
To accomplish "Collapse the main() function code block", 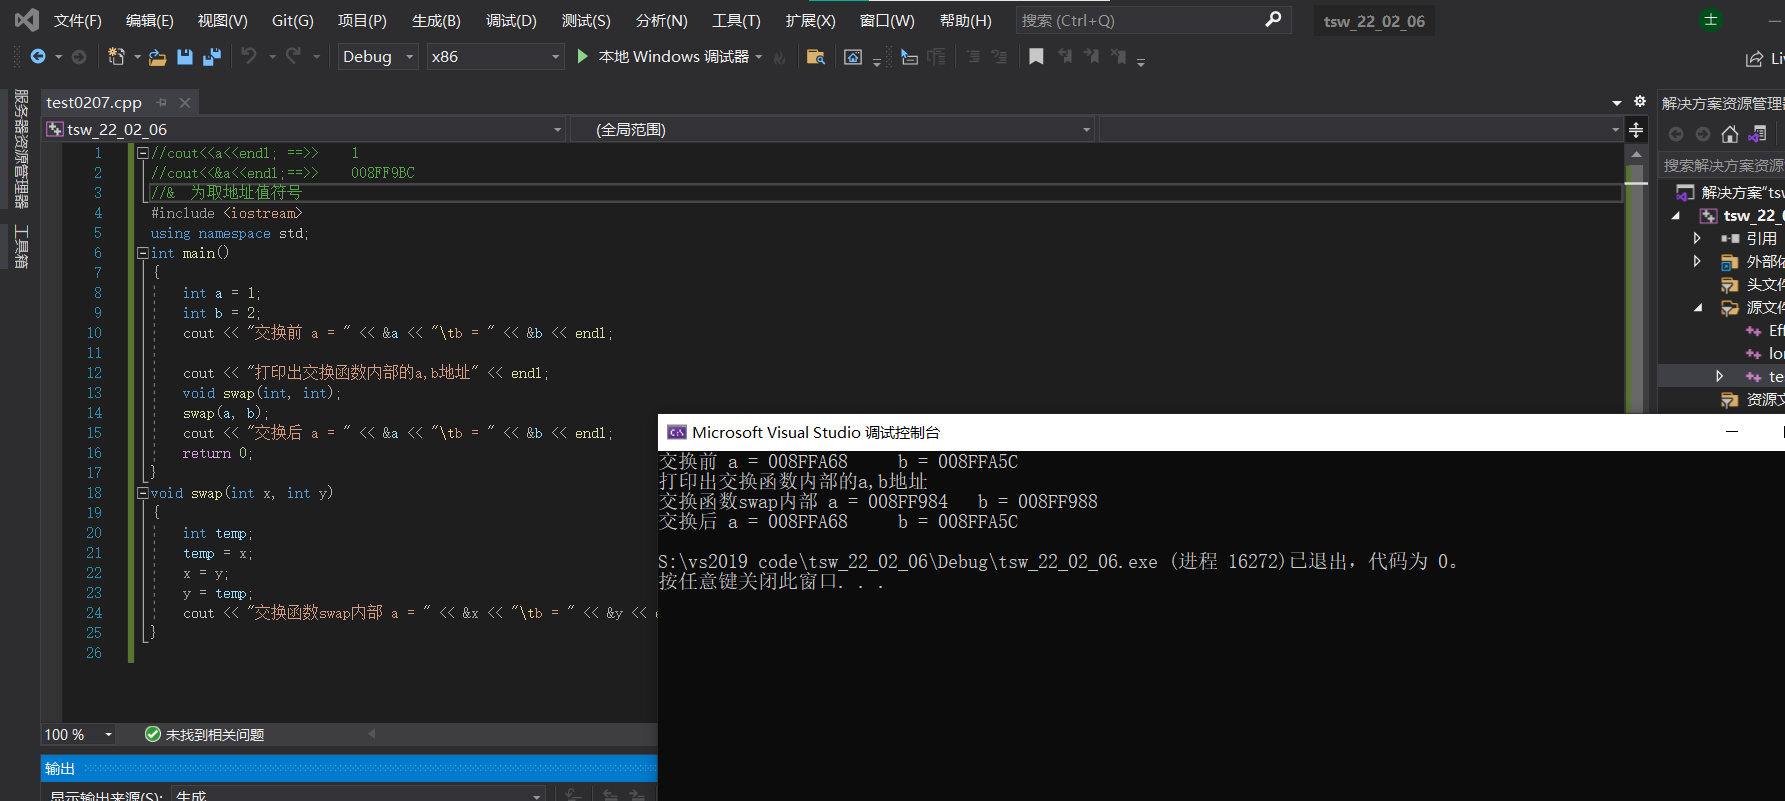I will click(x=143, y=253).
